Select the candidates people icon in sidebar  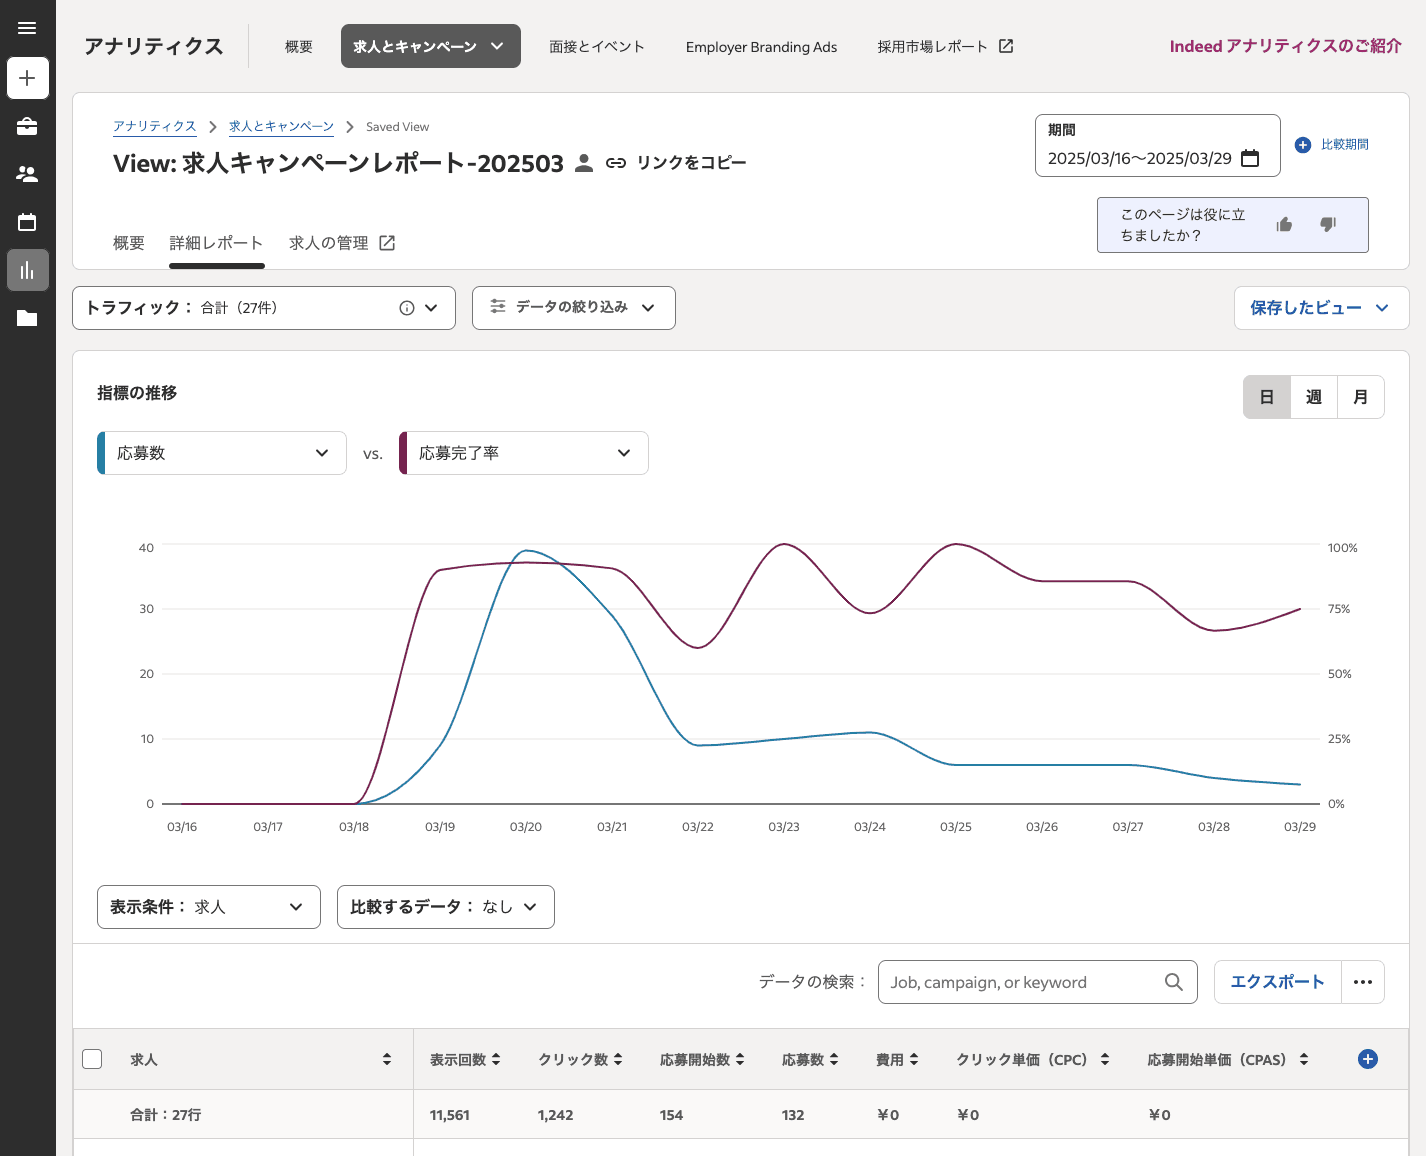tap(27, 174)
